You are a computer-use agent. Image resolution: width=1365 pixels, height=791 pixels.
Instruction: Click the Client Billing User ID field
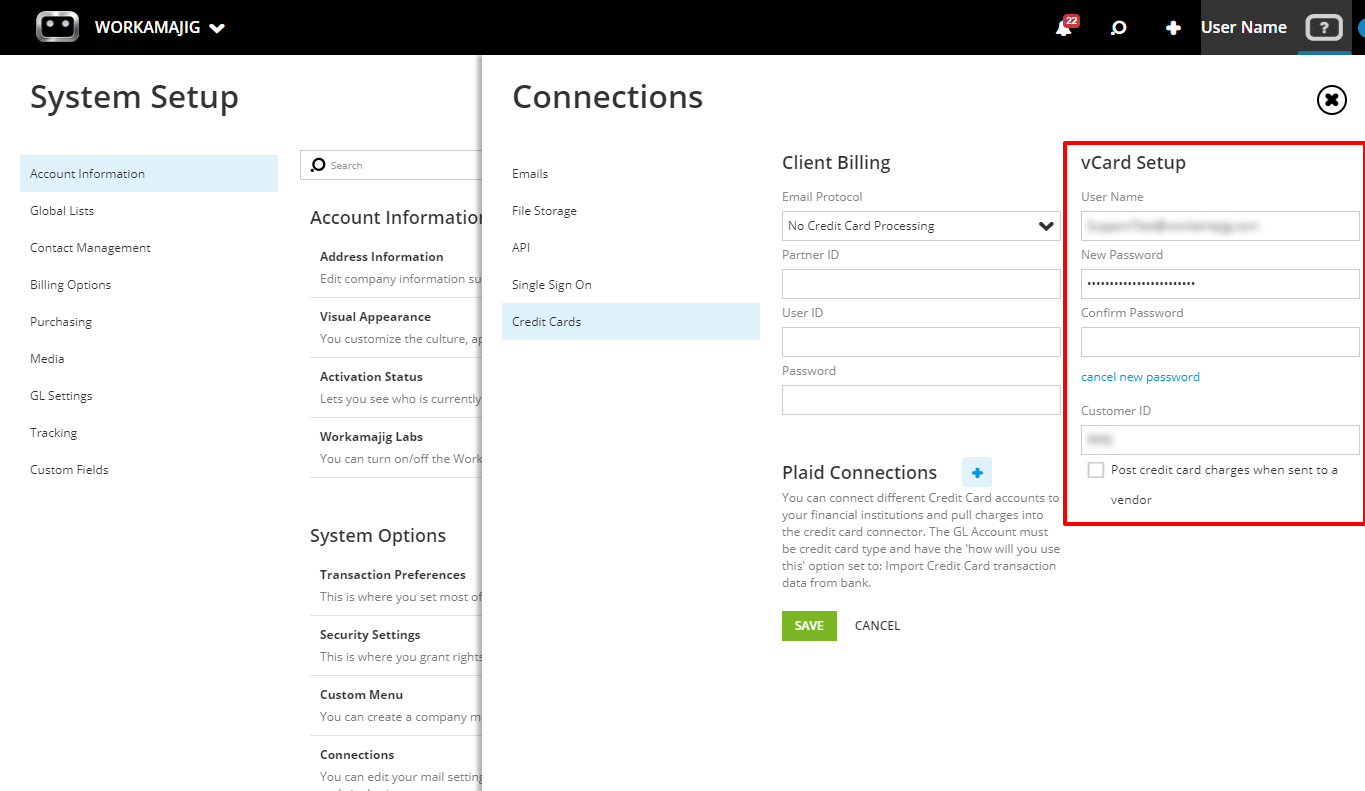(921, 342)
